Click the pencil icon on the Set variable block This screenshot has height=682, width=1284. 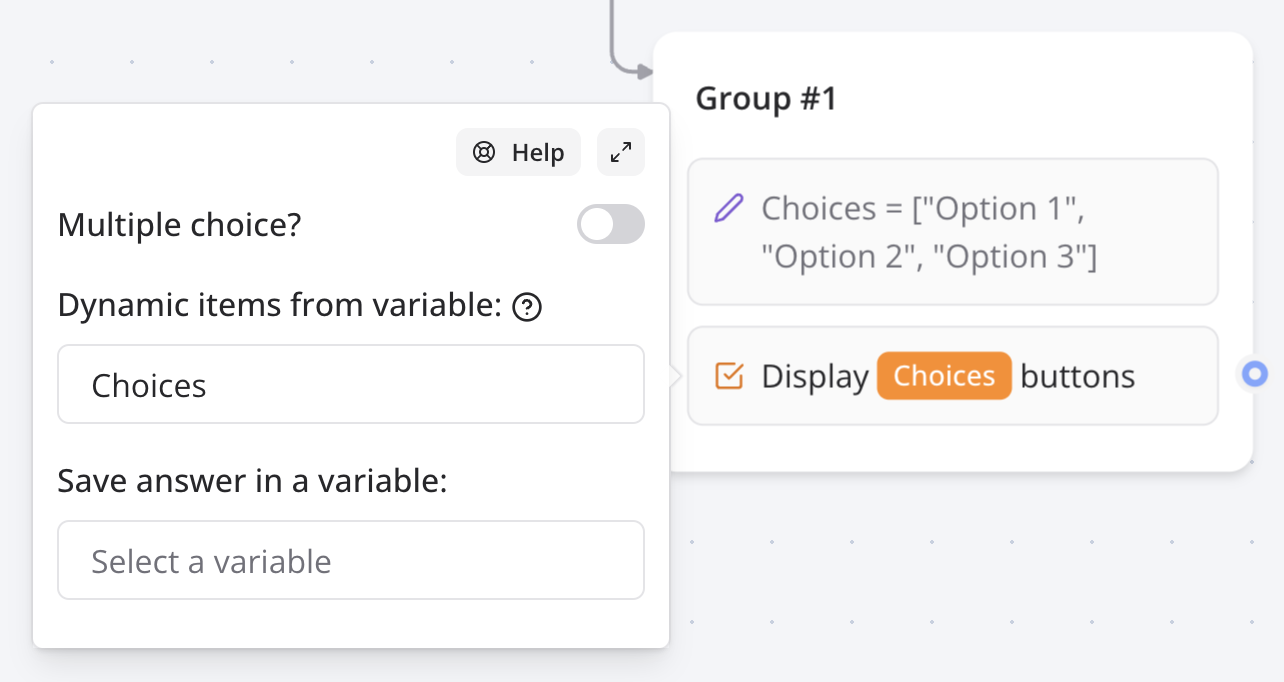pos(727,206)
